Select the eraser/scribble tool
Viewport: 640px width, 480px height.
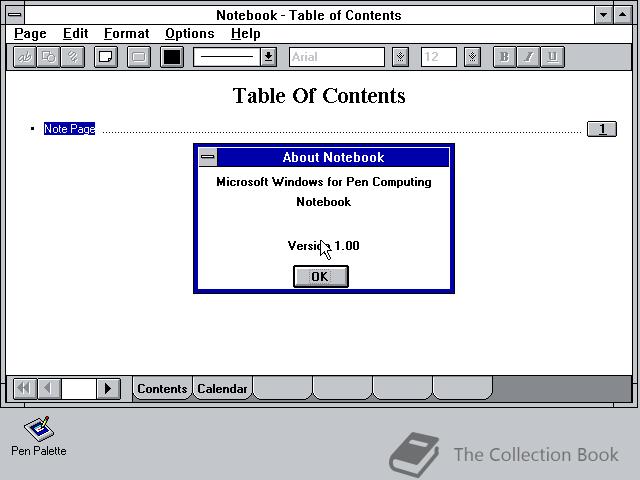click(x=73, y=57)
